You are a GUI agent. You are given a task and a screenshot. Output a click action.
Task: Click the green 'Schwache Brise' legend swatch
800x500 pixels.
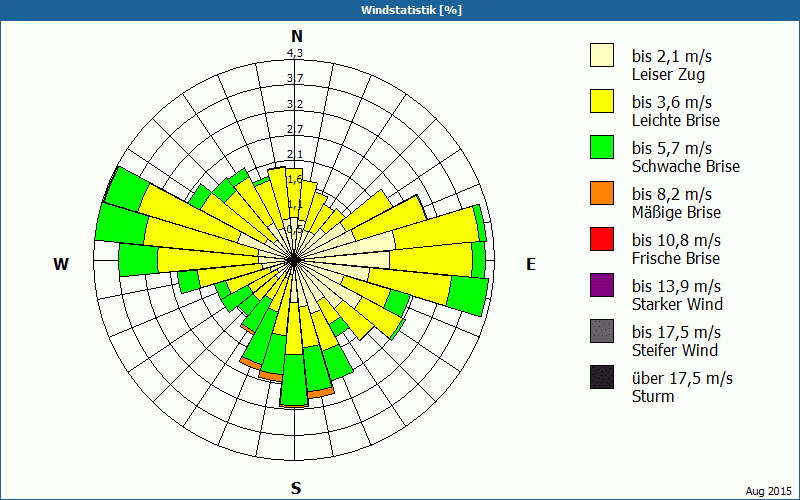[601, 147]
